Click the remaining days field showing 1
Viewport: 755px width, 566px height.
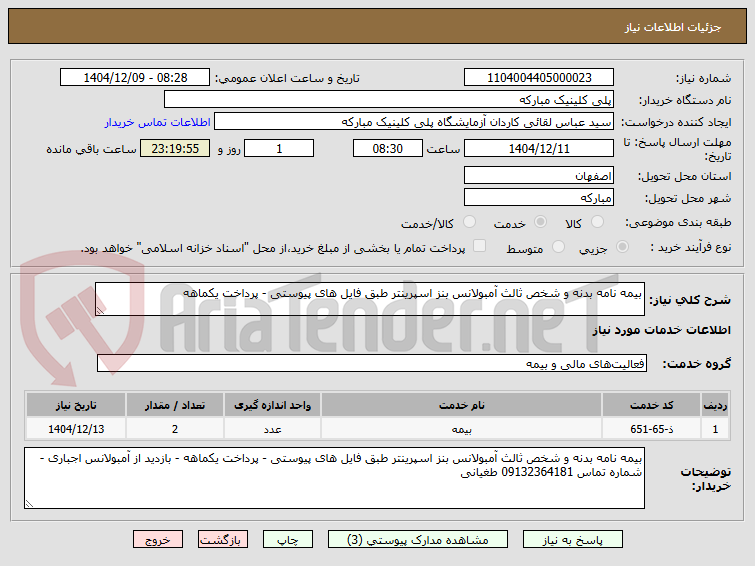(279, 148)
